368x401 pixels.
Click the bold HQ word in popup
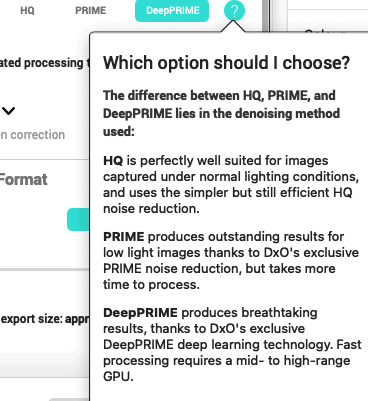pyautogui.click(x=113, y=161)
